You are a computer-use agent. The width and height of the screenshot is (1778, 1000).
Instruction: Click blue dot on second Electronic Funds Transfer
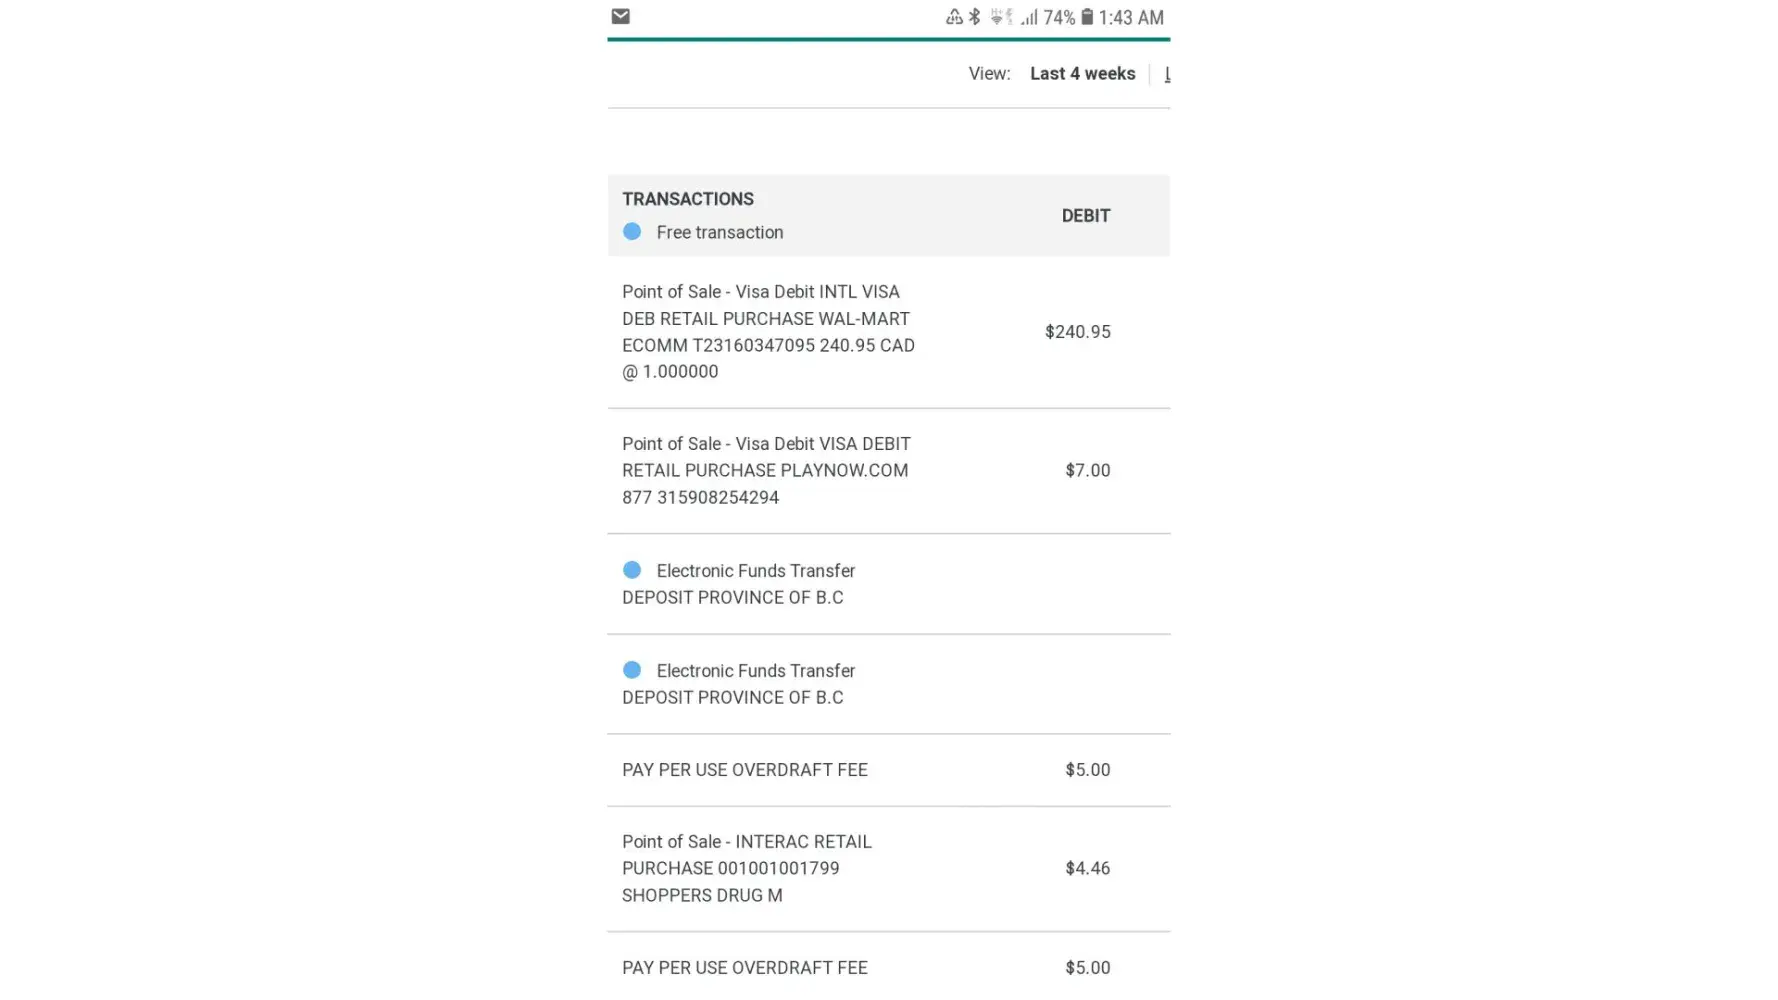632,670
